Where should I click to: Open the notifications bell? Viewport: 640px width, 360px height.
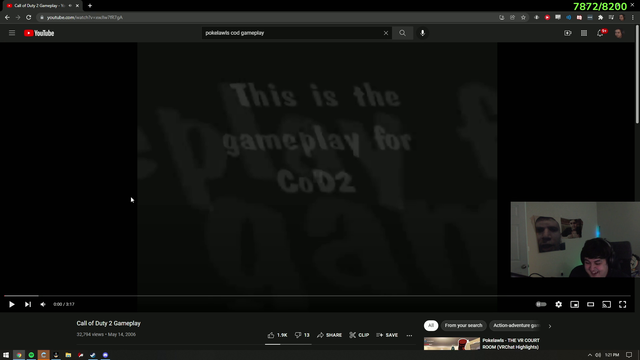pyautogui.click(x=600, y=33)
